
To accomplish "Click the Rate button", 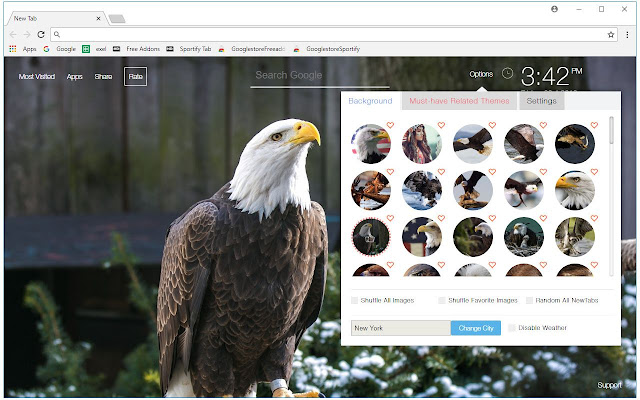I will [136, 76].
